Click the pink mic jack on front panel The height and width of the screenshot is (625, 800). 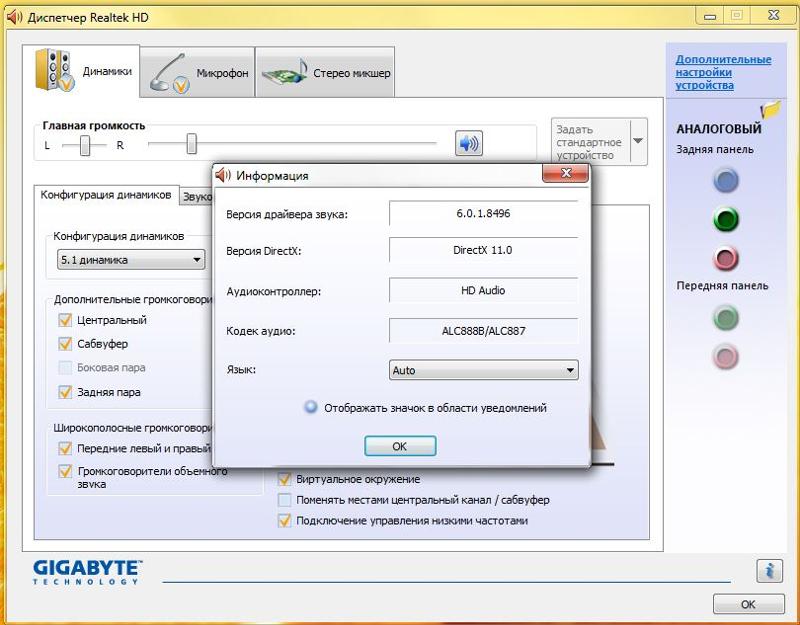tap(723, 355)
